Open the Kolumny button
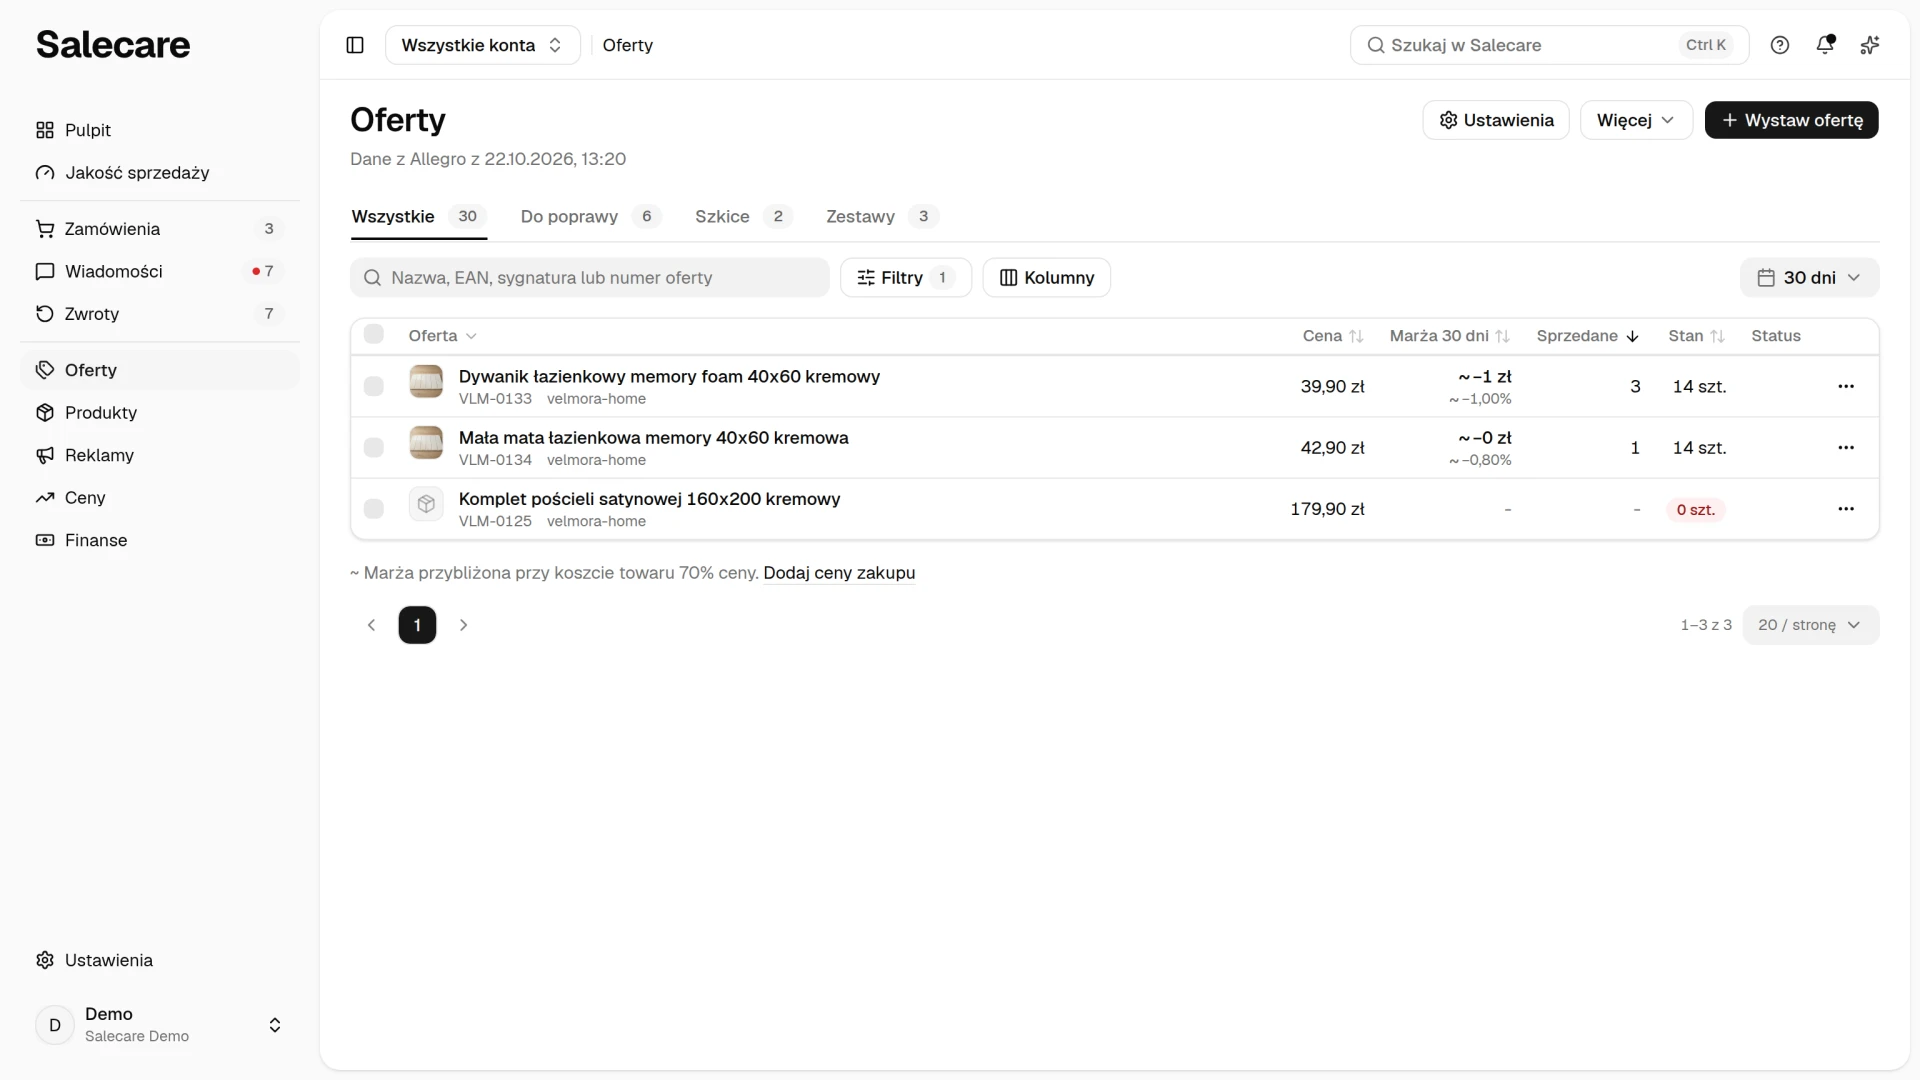Viewport: 1920px width, 1080px height. pyautogui.click(x=1047, y=278)
